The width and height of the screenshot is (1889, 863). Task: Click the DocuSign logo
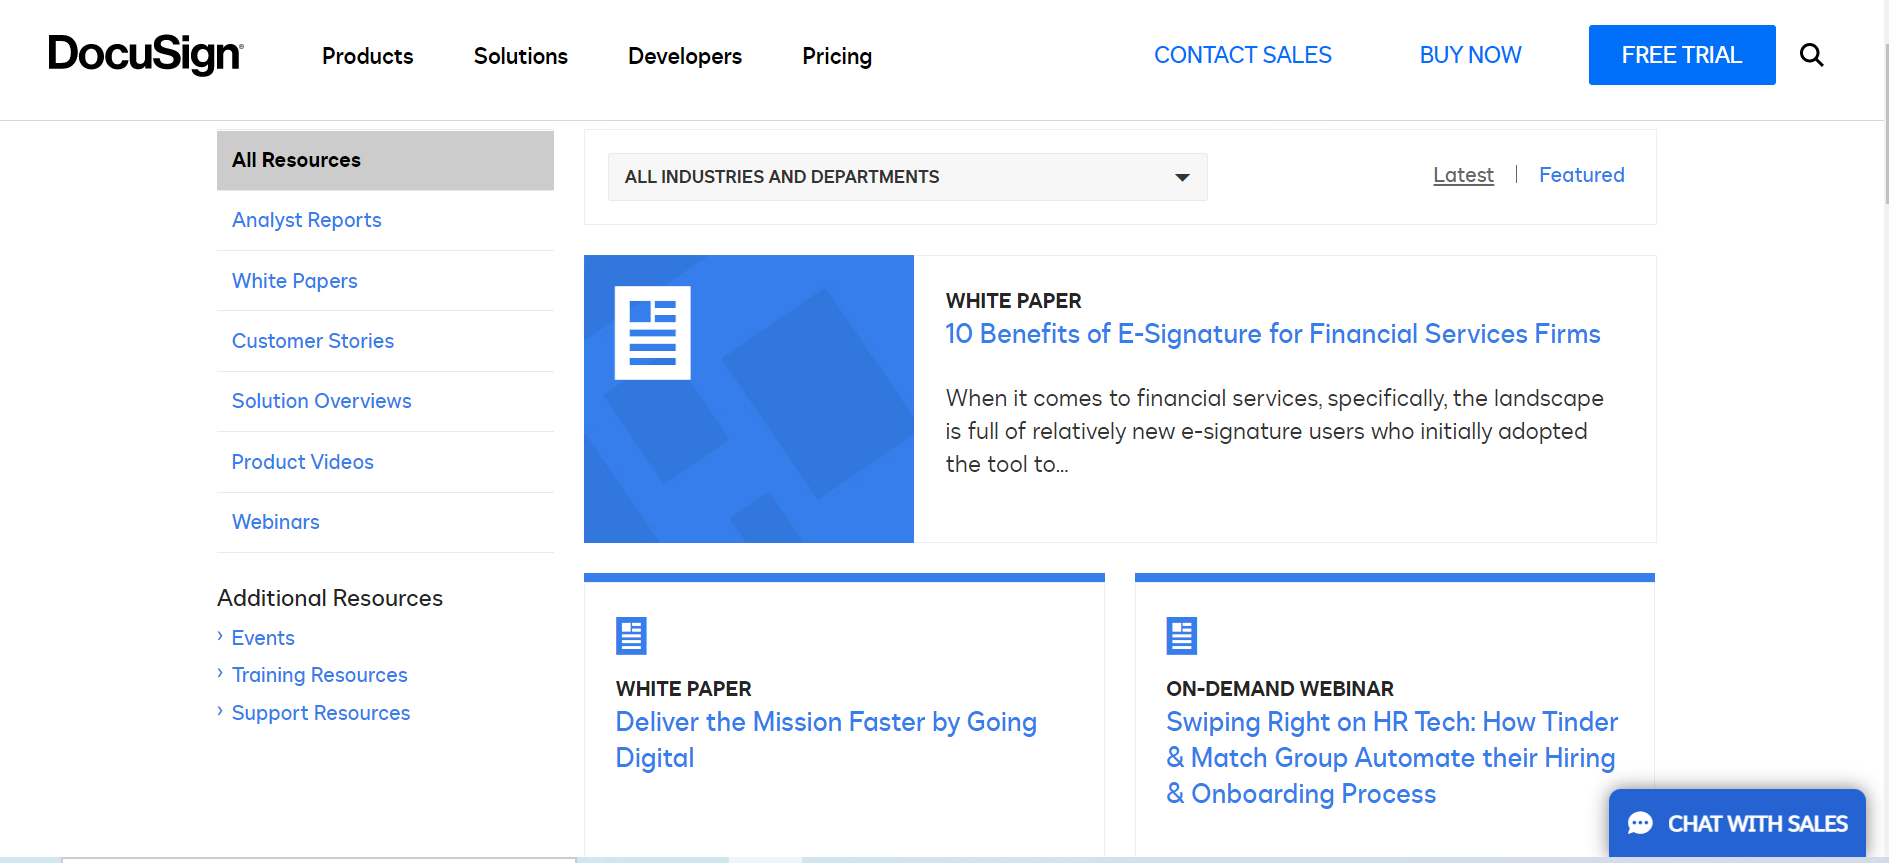pos(146,55)
